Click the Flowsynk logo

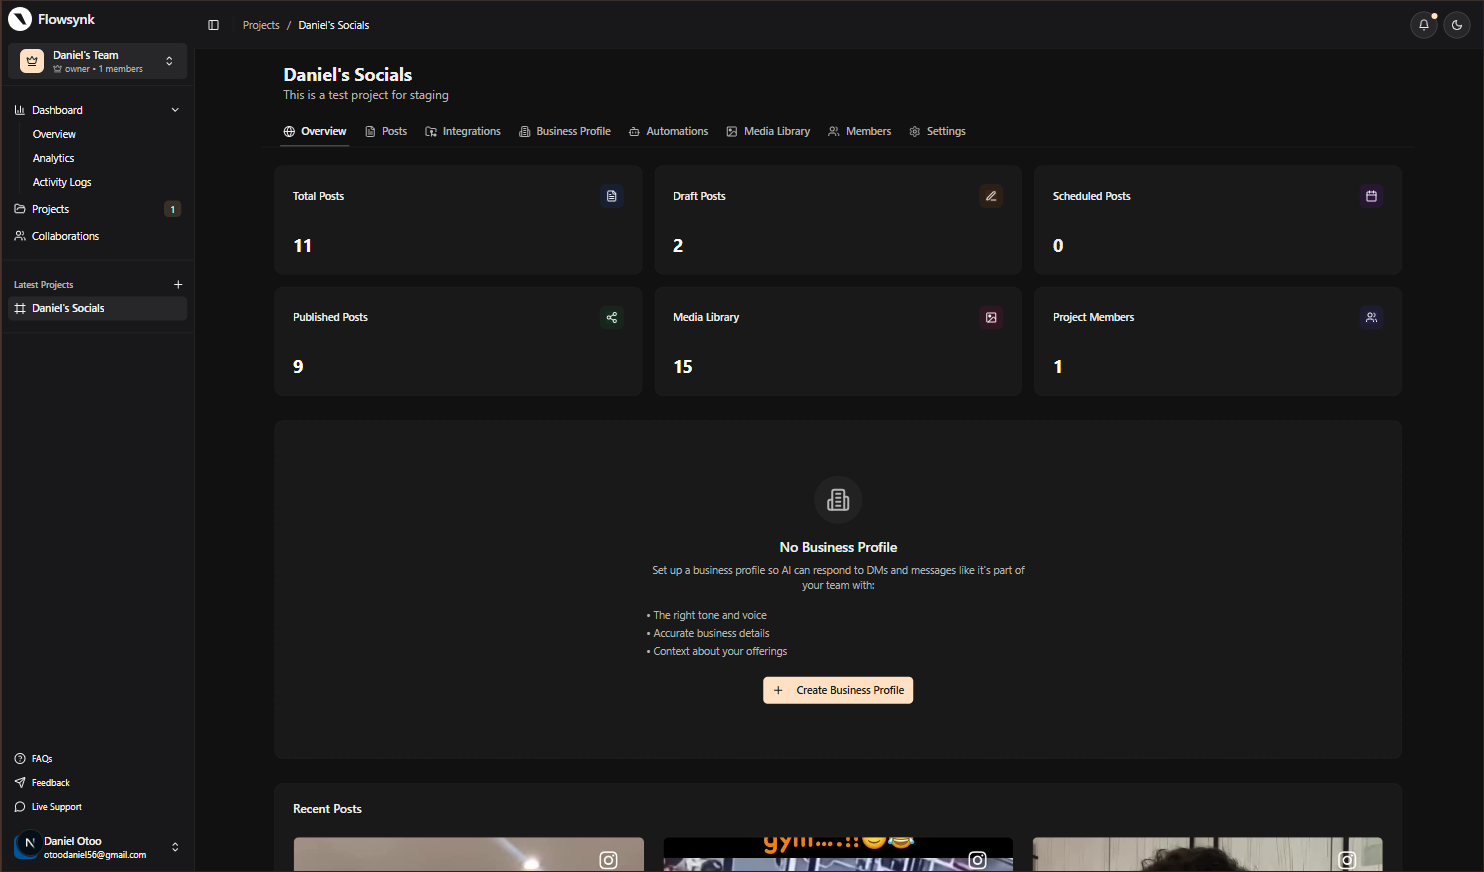point(20,19)
